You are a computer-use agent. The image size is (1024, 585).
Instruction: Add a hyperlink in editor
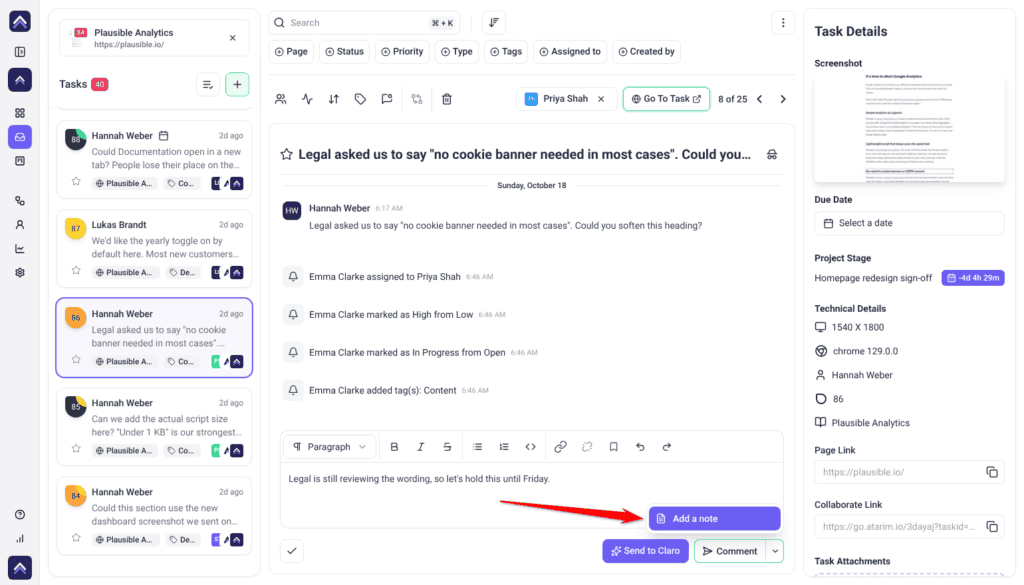click(x=560, y=447)
